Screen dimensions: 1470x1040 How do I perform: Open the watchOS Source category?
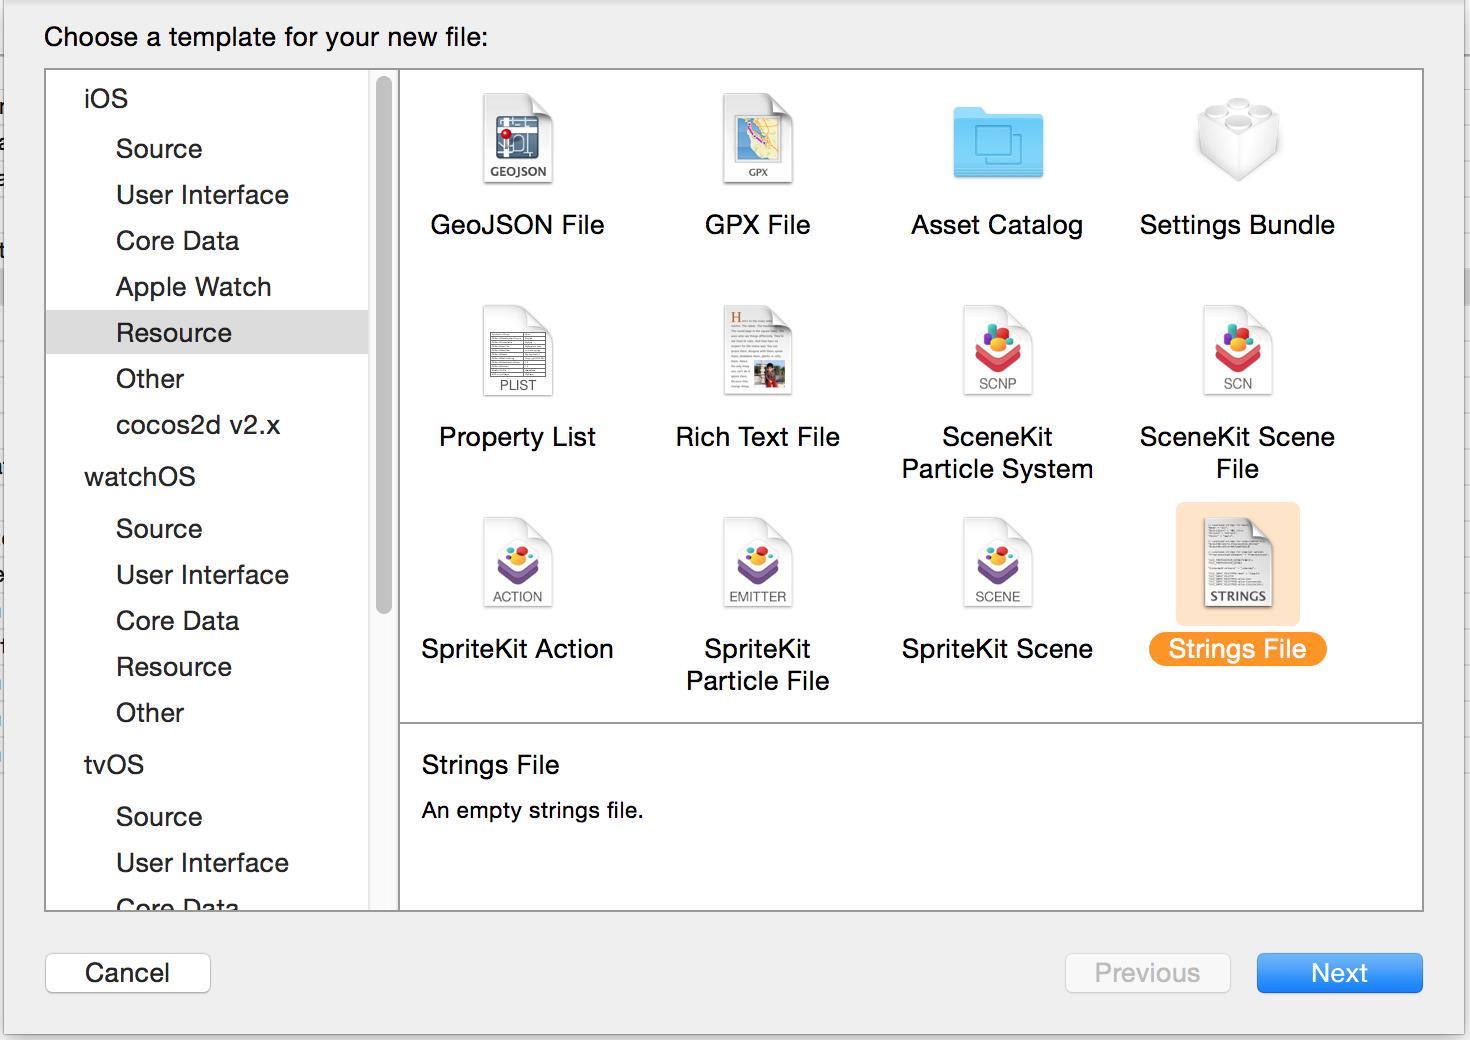tap(159, 529)
